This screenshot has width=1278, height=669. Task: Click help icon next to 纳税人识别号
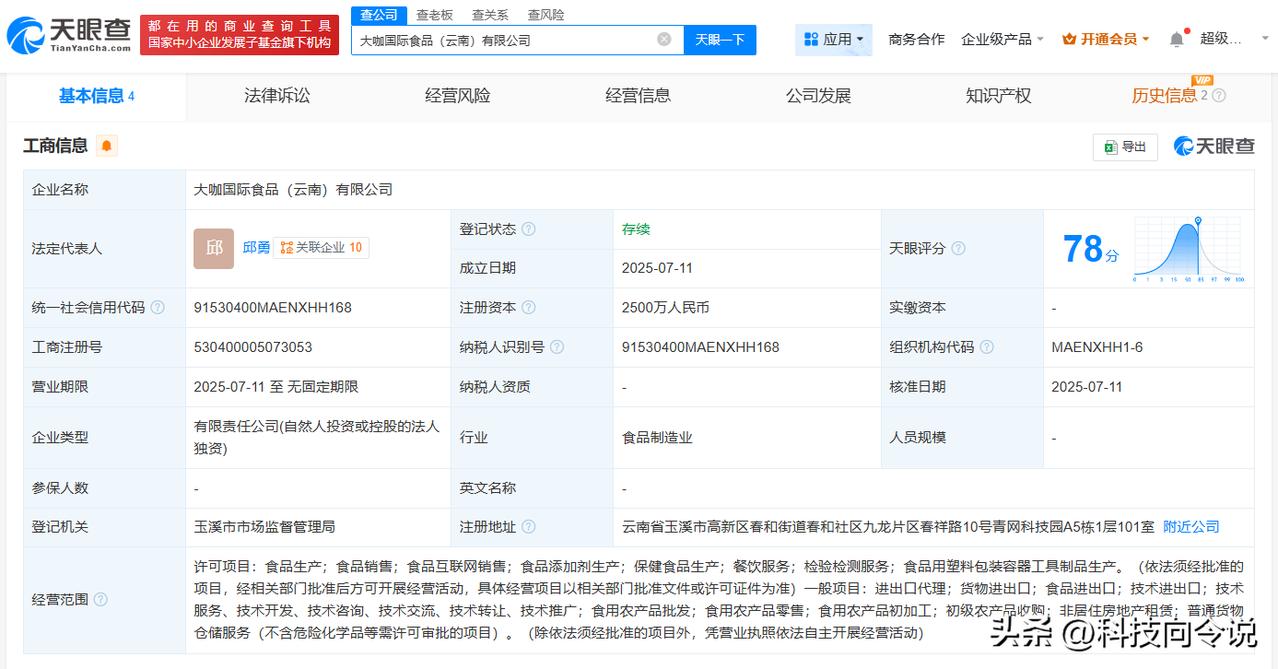point(557,347)
